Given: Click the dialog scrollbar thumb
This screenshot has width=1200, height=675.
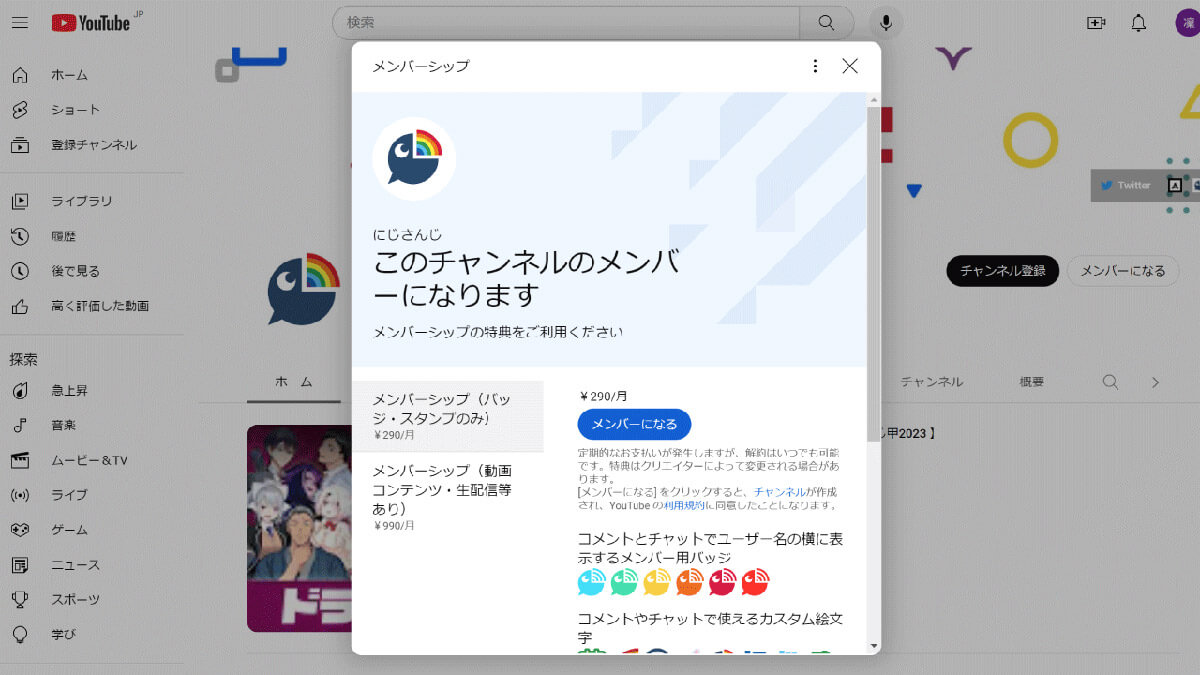Looking at the screenshot, I should [x=873, y=275].
